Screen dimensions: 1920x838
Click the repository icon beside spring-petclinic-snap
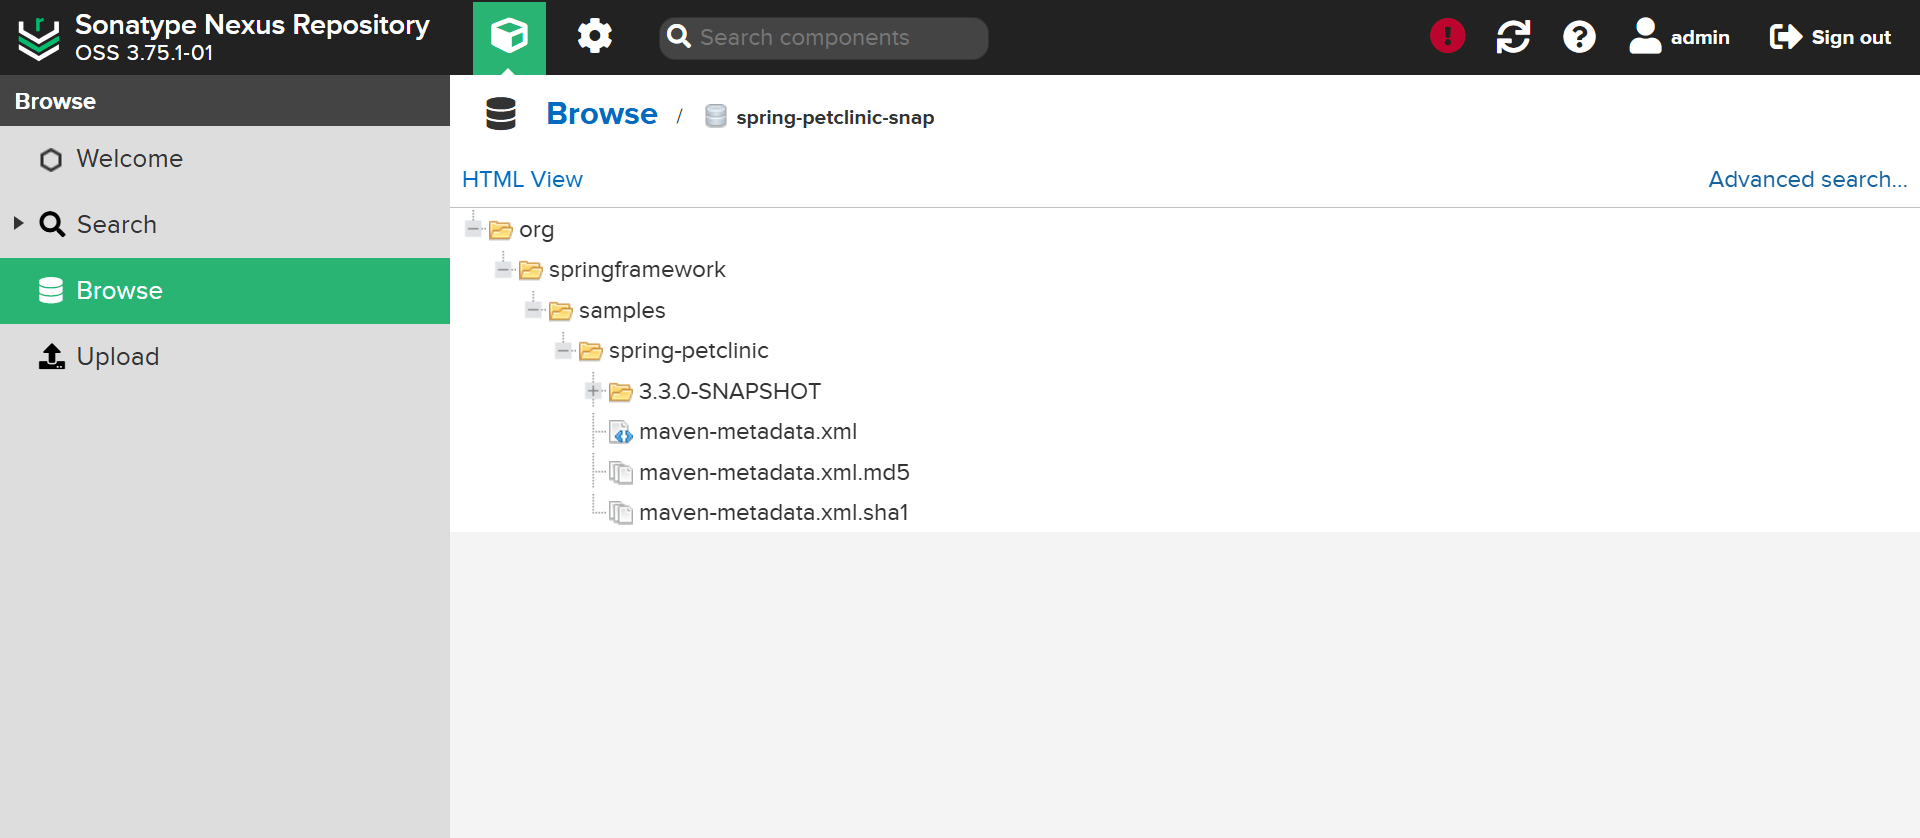coord(716,116)
